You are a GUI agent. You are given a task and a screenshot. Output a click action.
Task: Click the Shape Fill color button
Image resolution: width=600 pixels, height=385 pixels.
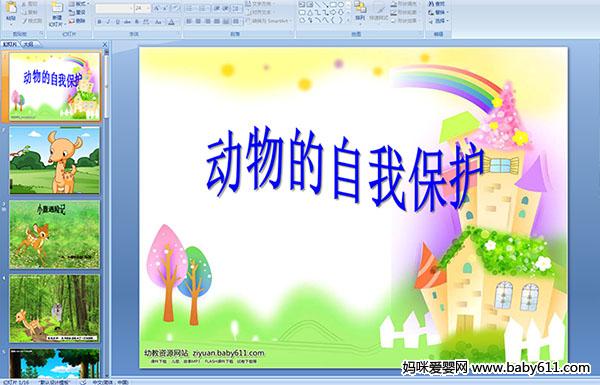click(x=405, y=4)
